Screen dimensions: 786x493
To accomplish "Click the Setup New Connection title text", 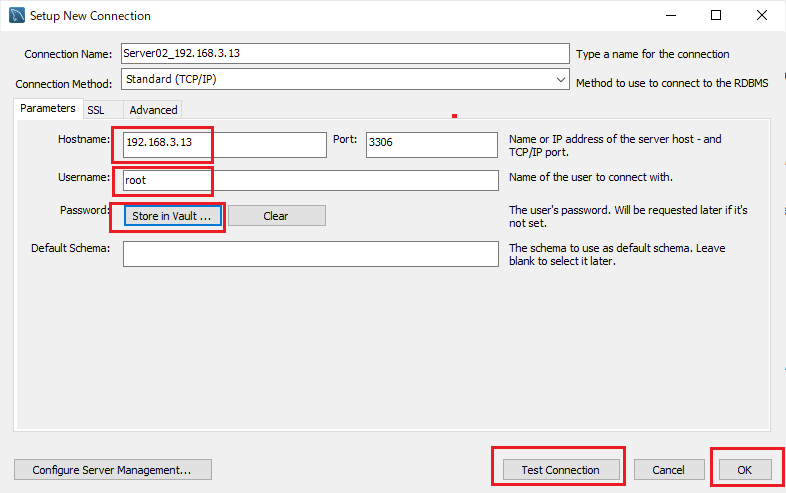I will point(90,16).
